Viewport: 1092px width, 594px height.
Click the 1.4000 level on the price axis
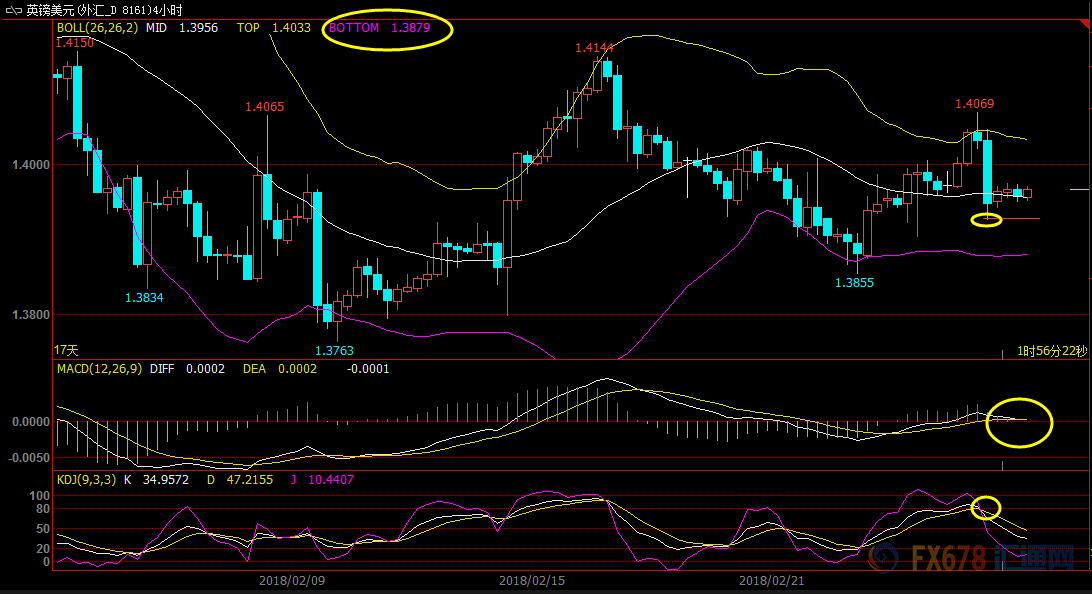click(x=30, y=165)
